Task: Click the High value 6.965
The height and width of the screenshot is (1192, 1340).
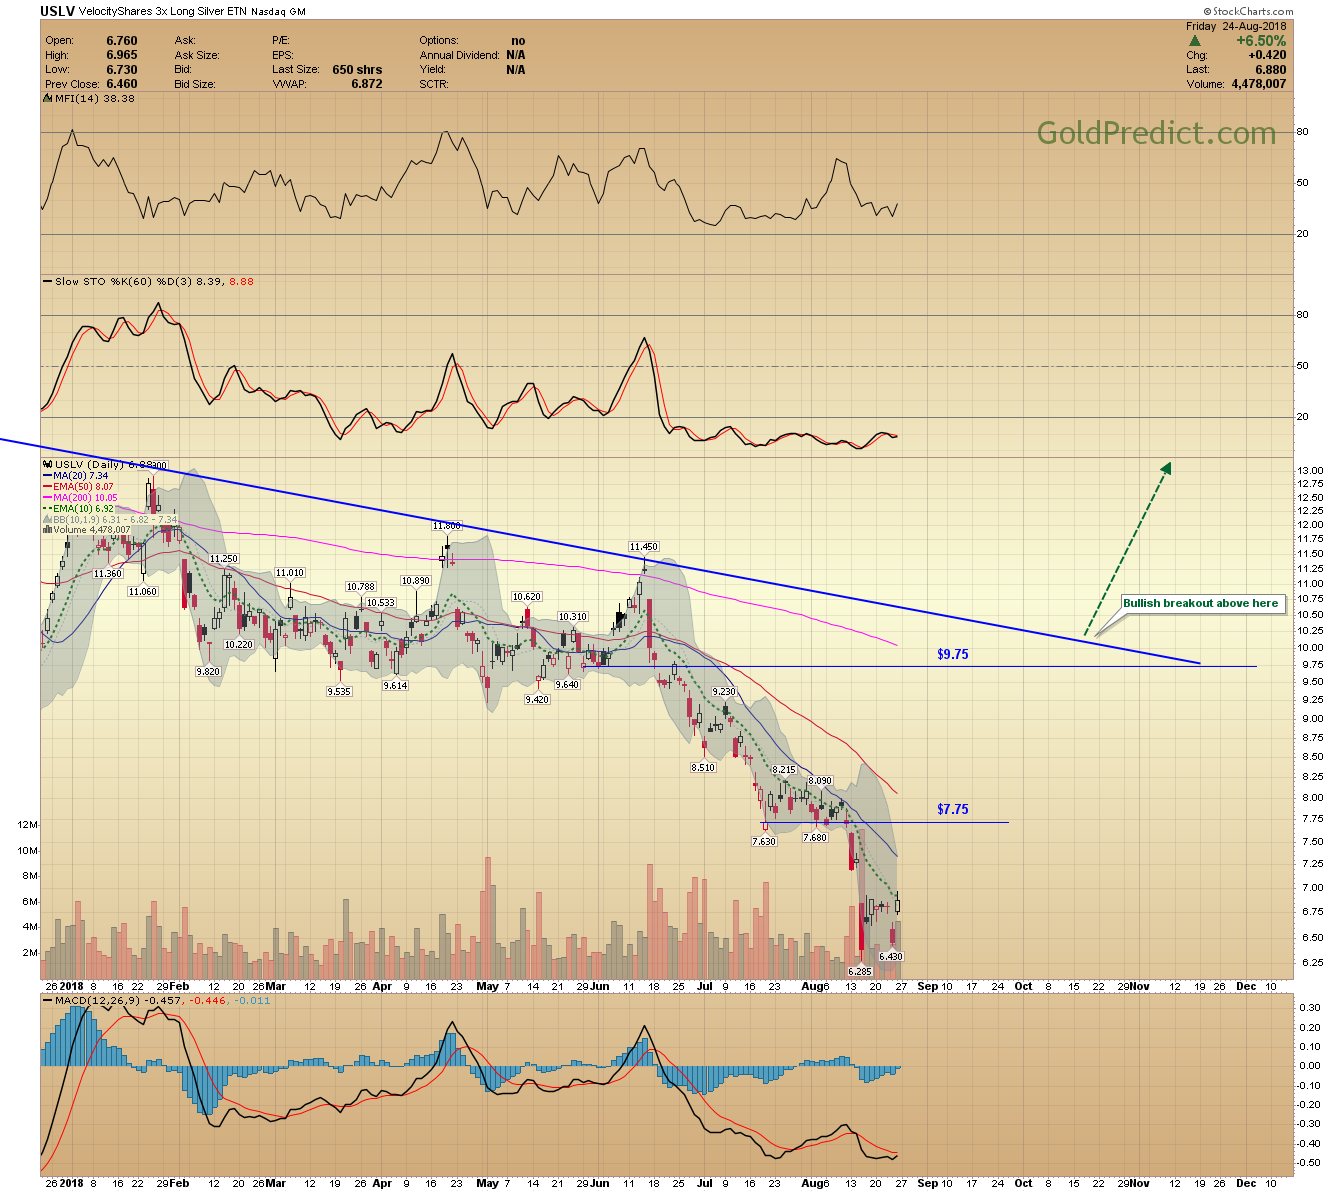Action: [122, 55]
